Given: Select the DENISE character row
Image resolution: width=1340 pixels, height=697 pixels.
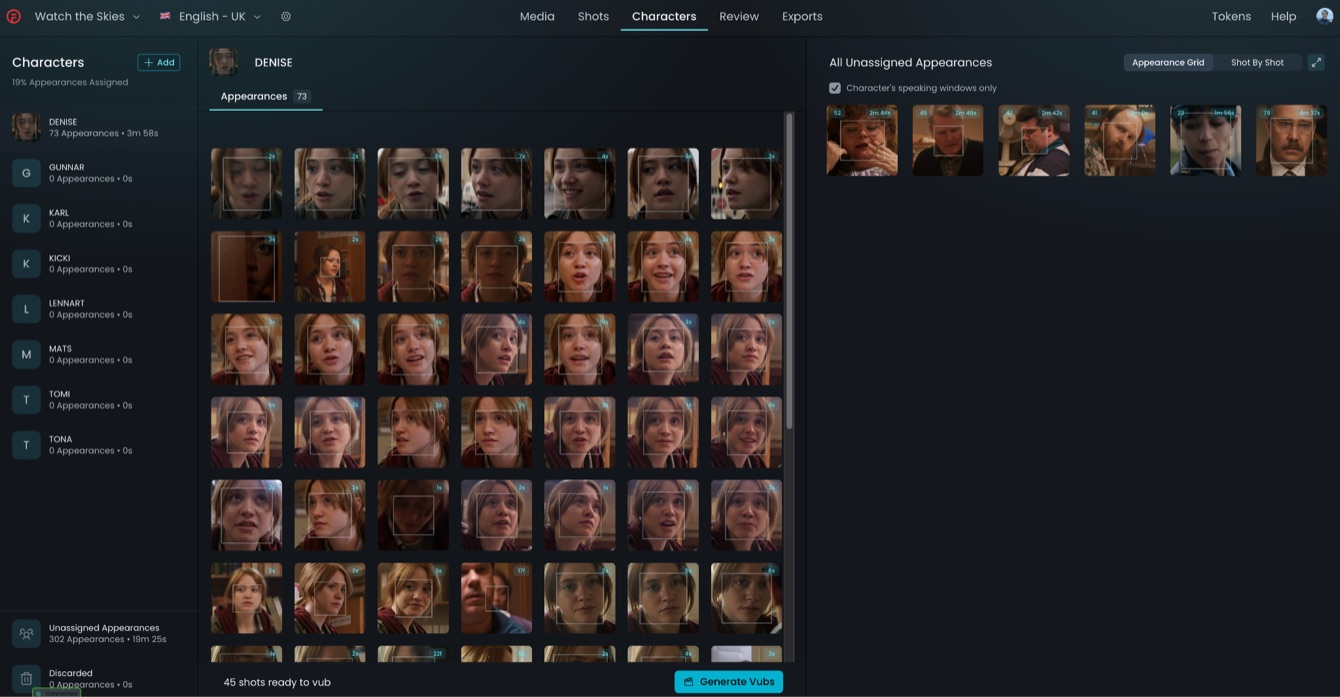Looking at the screenshot, I should click(98, 127).
